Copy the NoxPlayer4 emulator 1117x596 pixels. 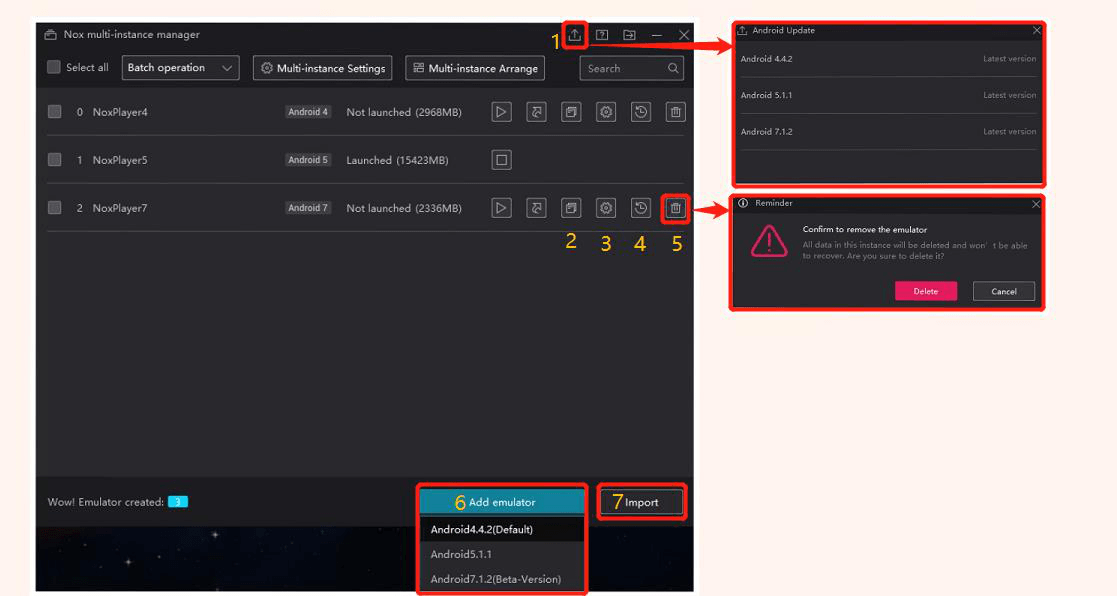coord(571,112)
